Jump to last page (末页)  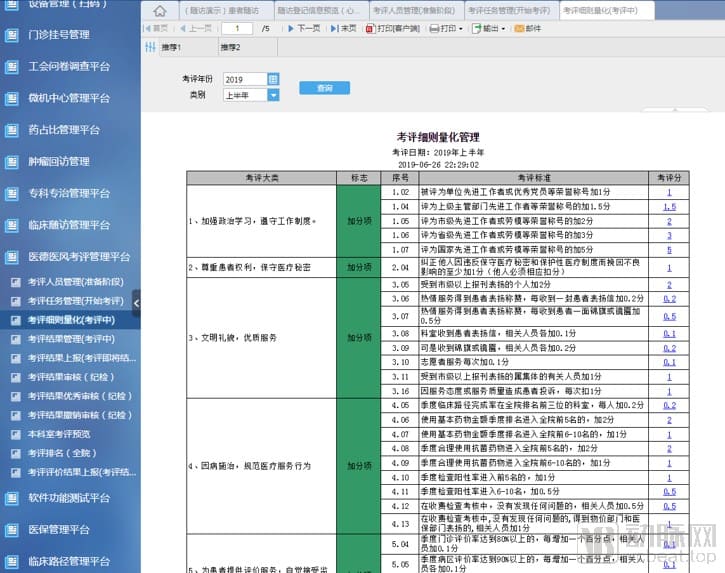tap(344, 29)
